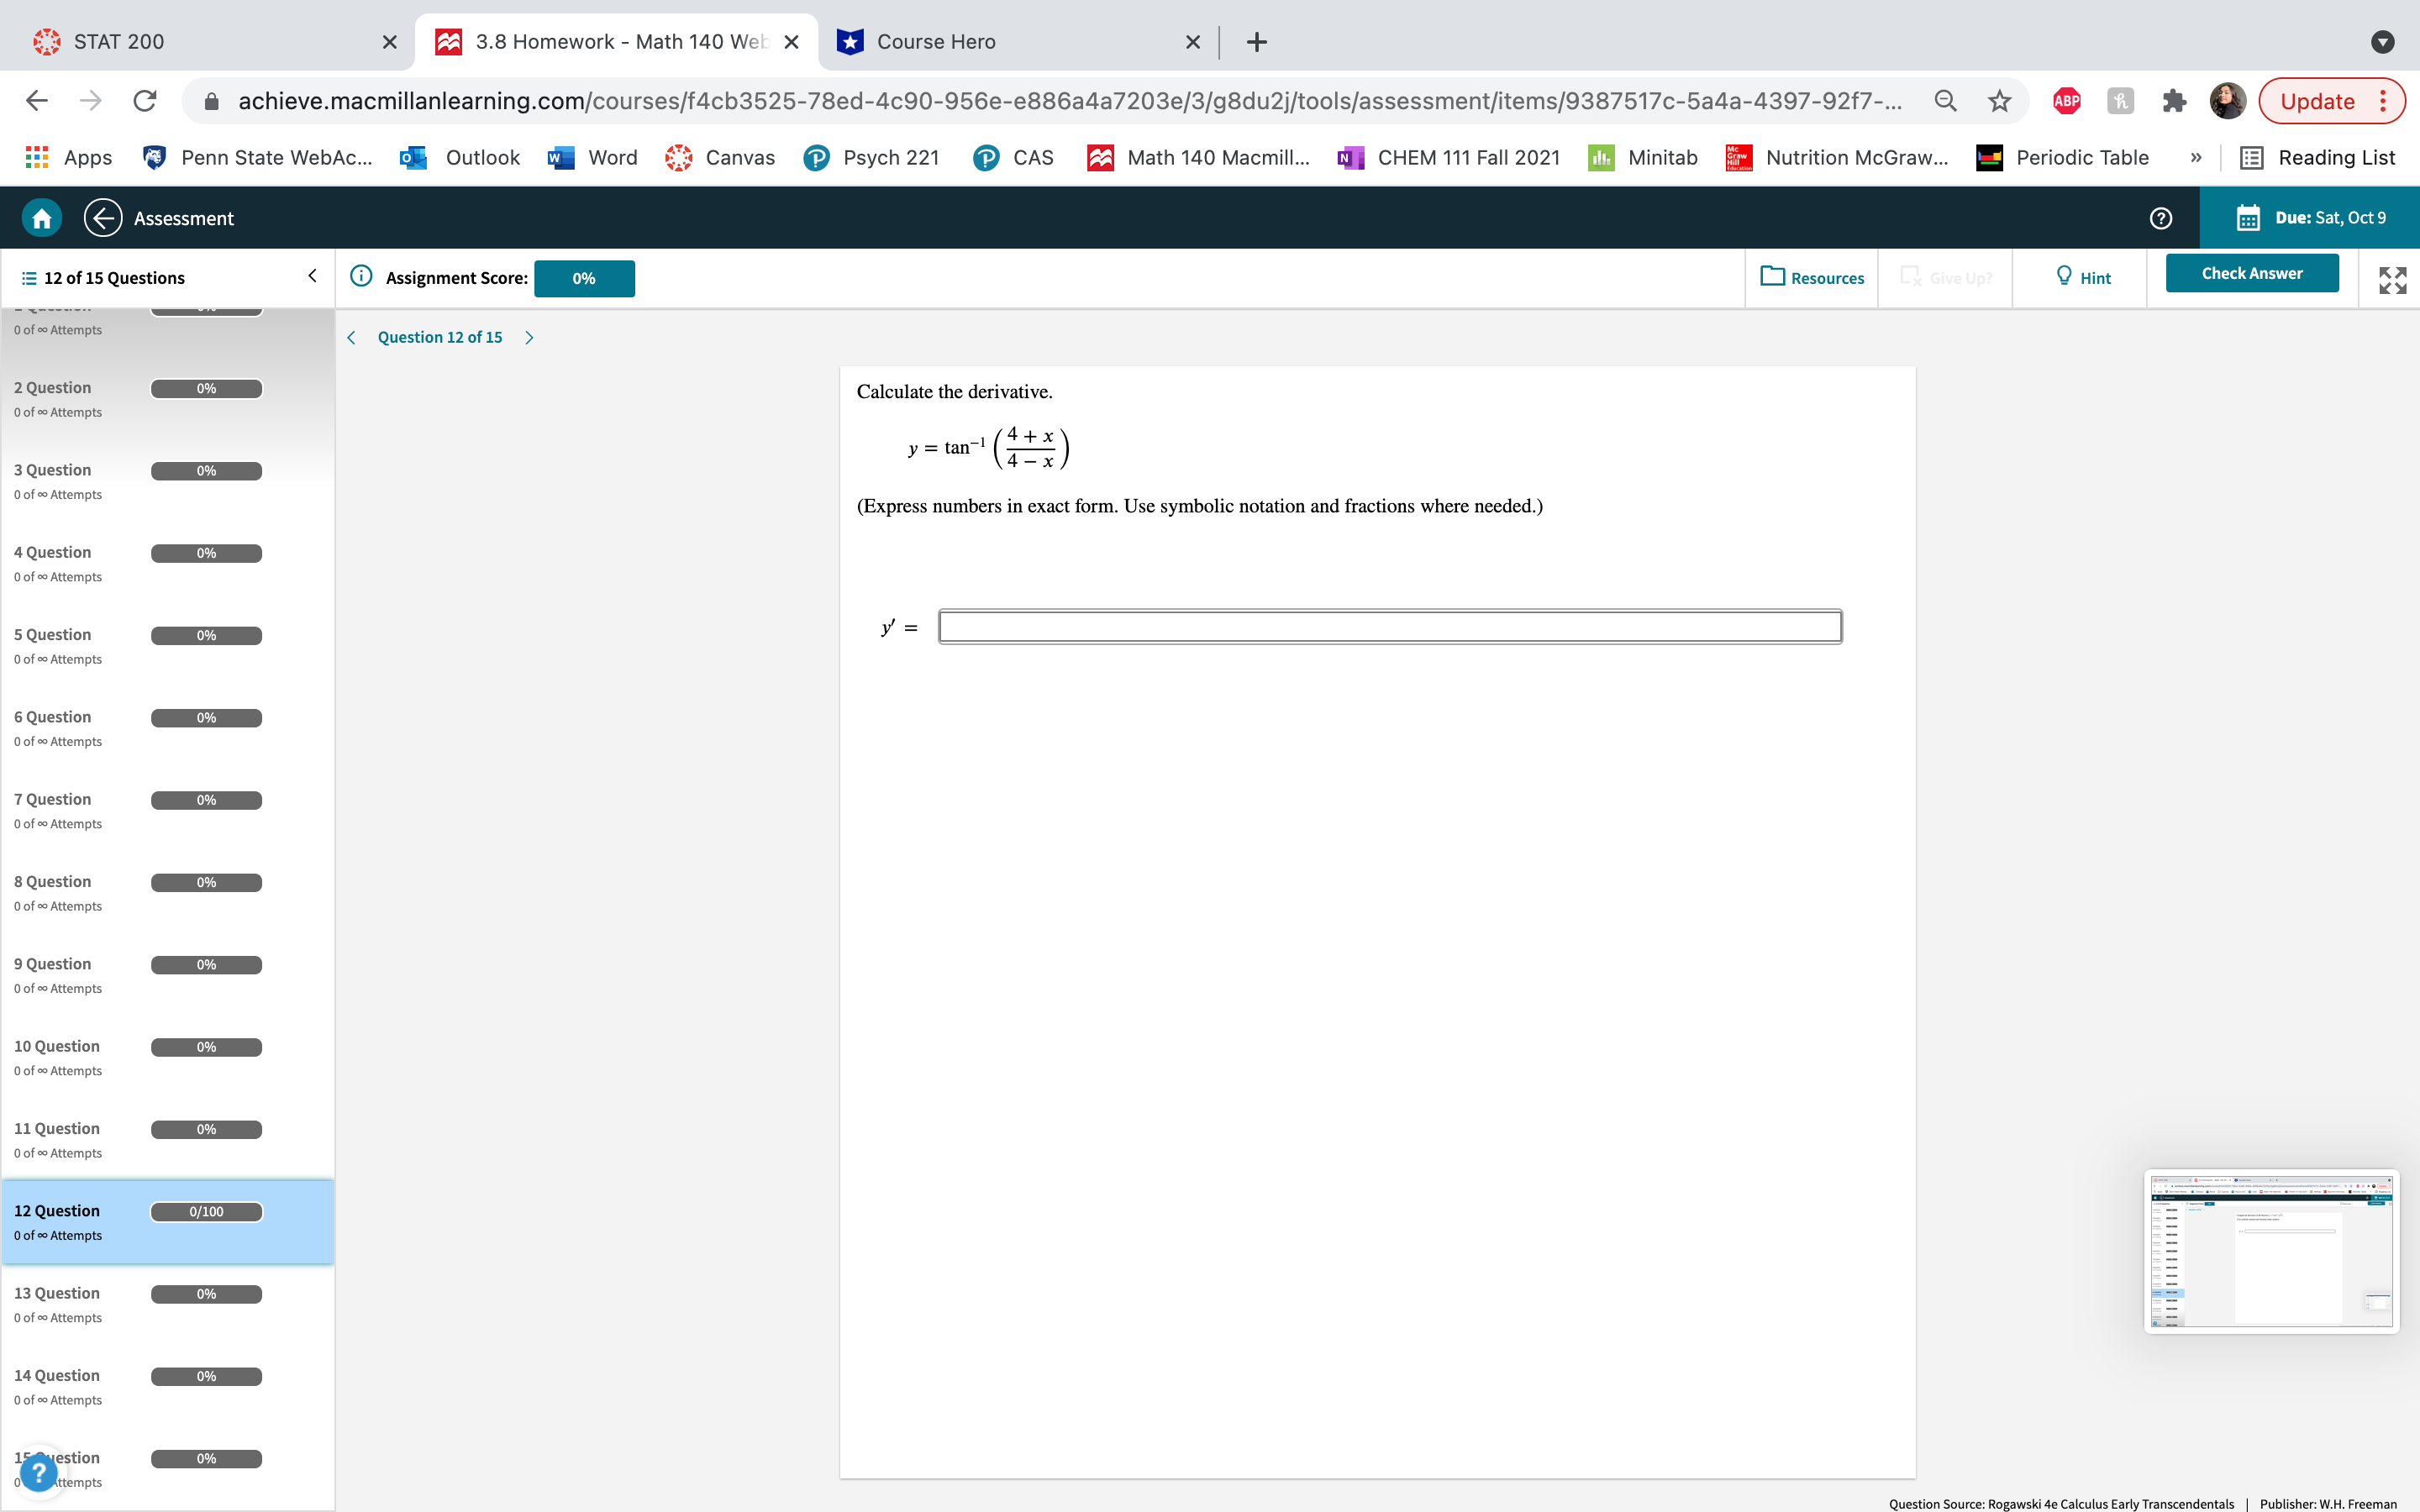Open the help question mark in header

[x=2160, y=218]
